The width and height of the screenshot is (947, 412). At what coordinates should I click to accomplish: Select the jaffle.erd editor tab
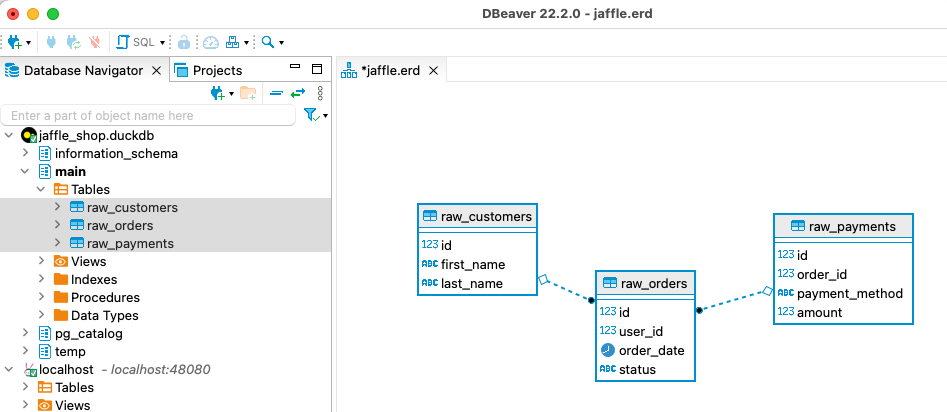pos(390,70)
